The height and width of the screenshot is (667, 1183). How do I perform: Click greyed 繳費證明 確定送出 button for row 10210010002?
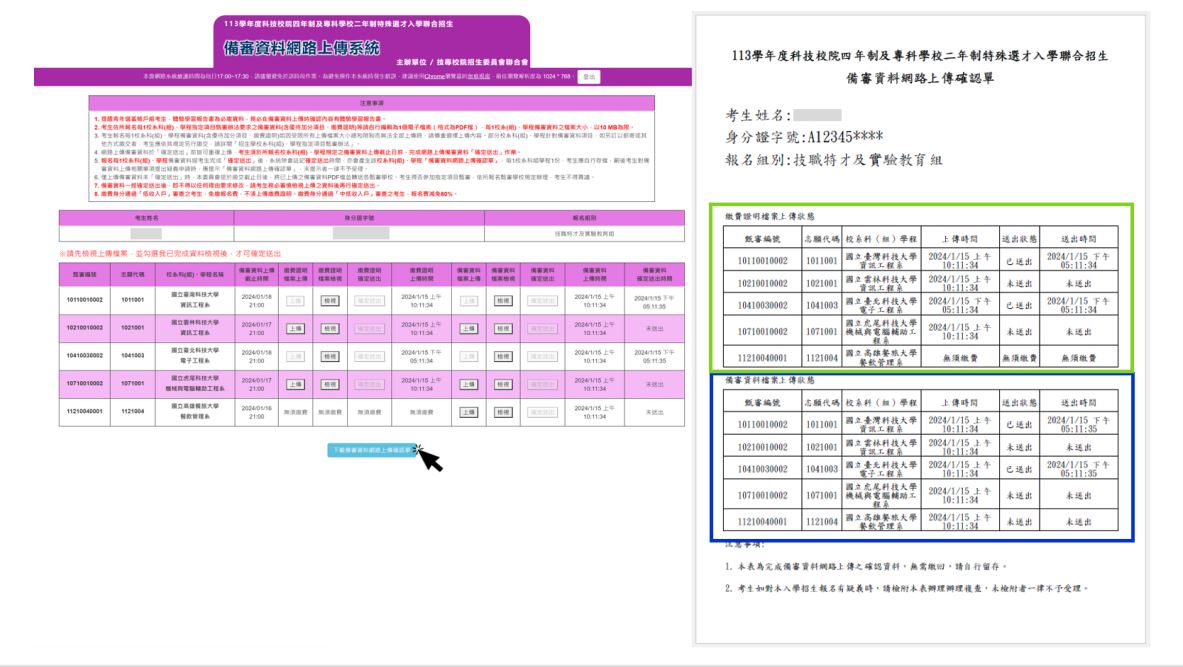(370, 329)
